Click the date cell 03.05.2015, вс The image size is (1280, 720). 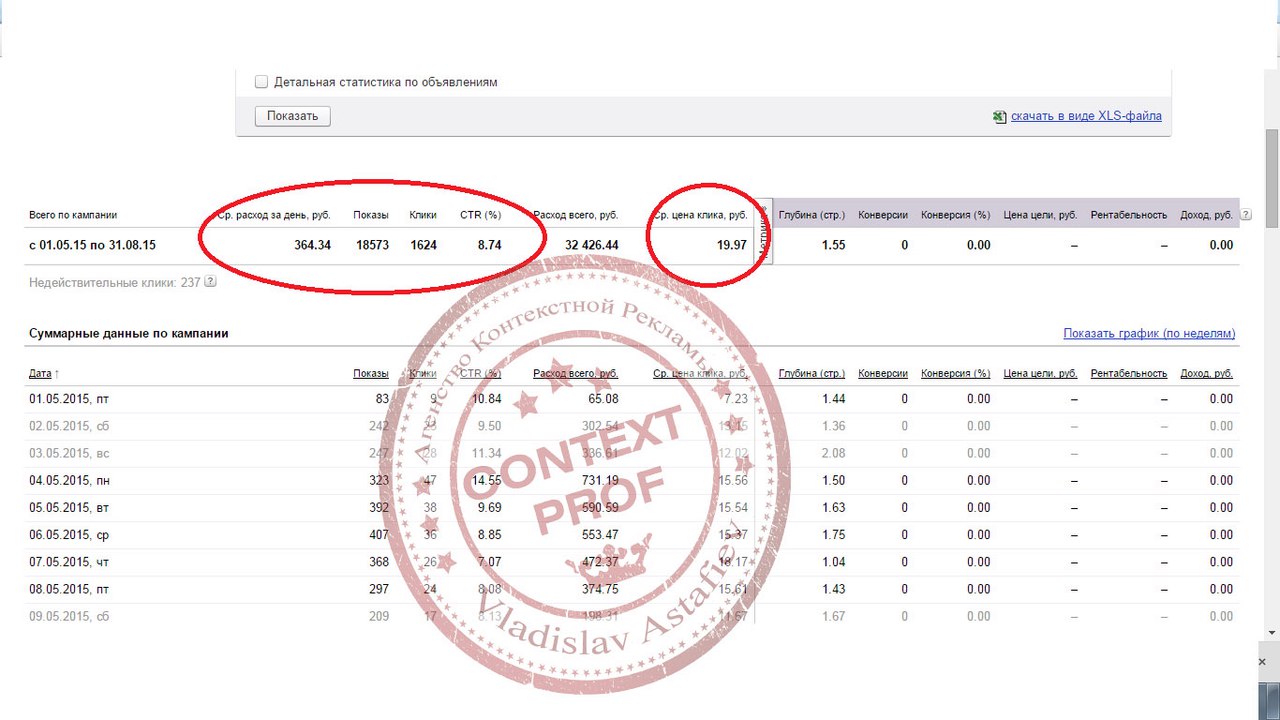pyautogui.click(x=69, y=453)
